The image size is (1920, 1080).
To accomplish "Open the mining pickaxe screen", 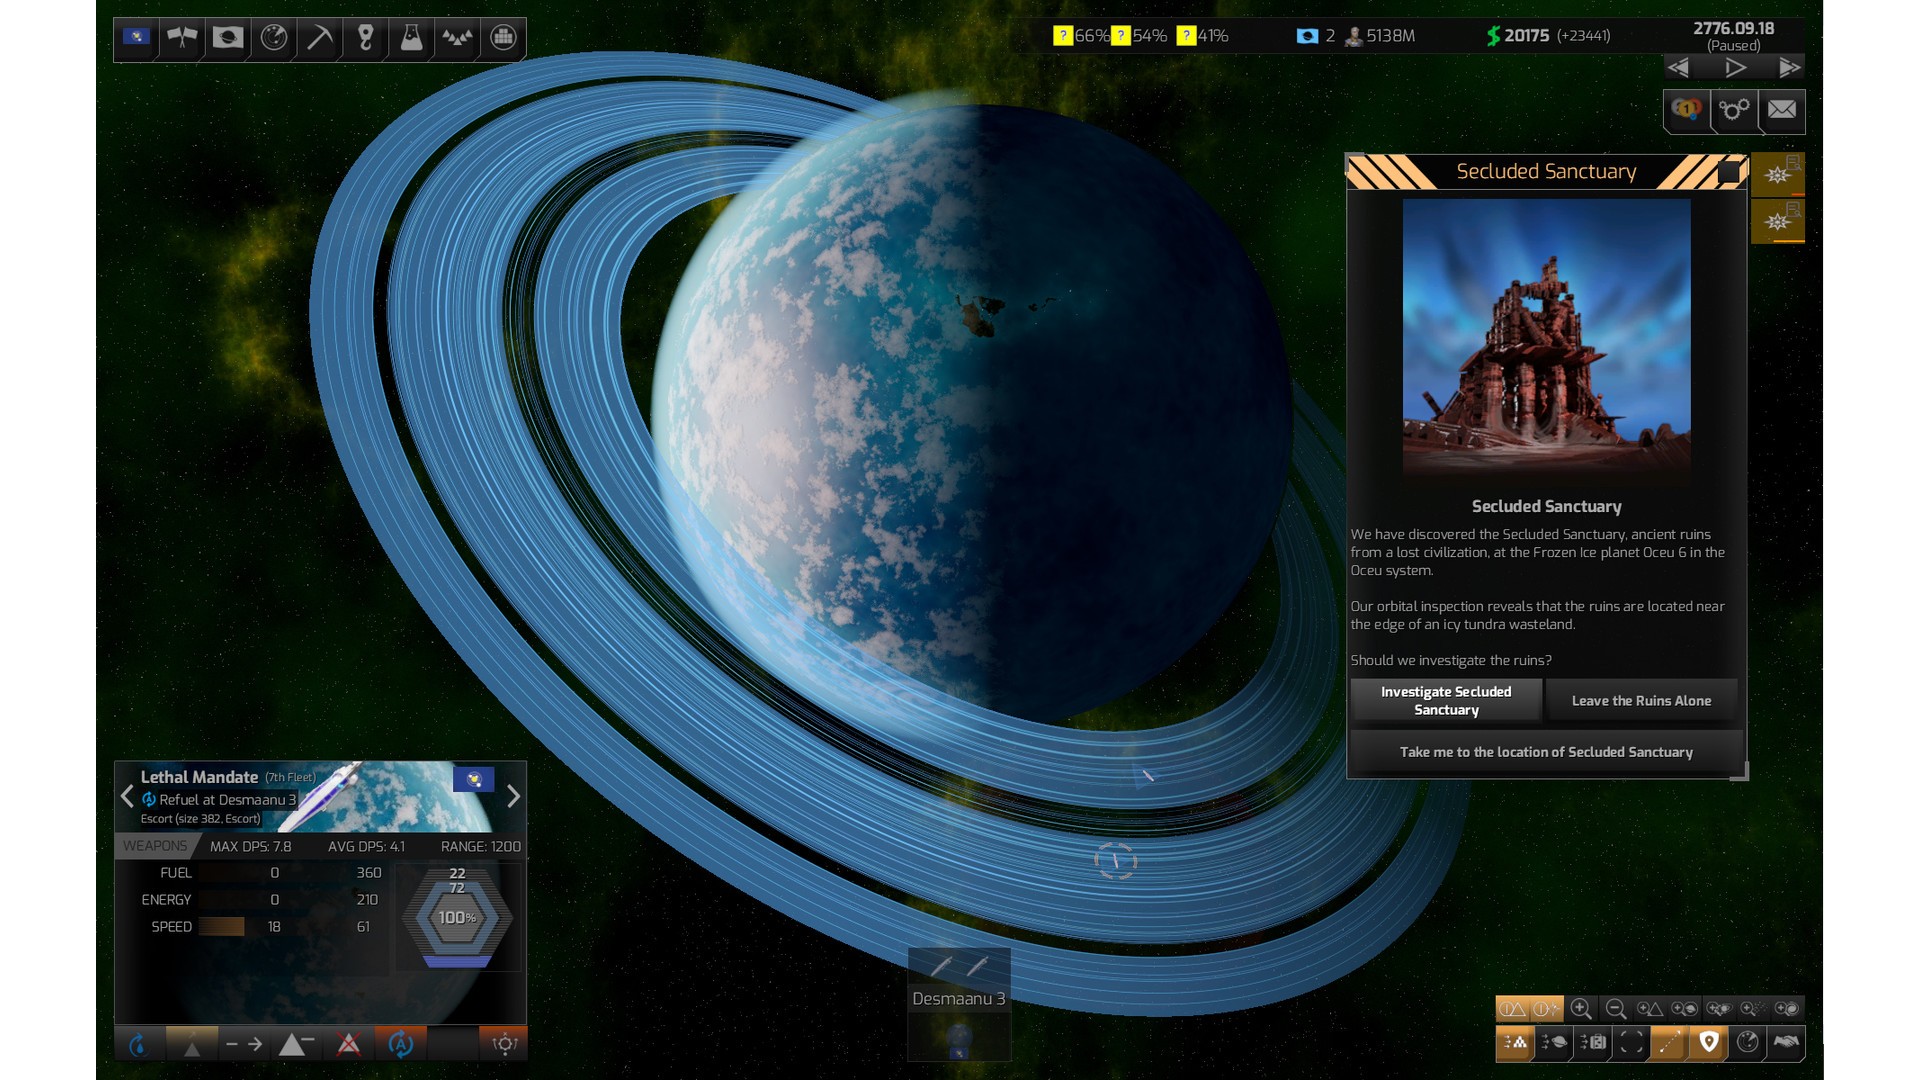I will (319, 38).
